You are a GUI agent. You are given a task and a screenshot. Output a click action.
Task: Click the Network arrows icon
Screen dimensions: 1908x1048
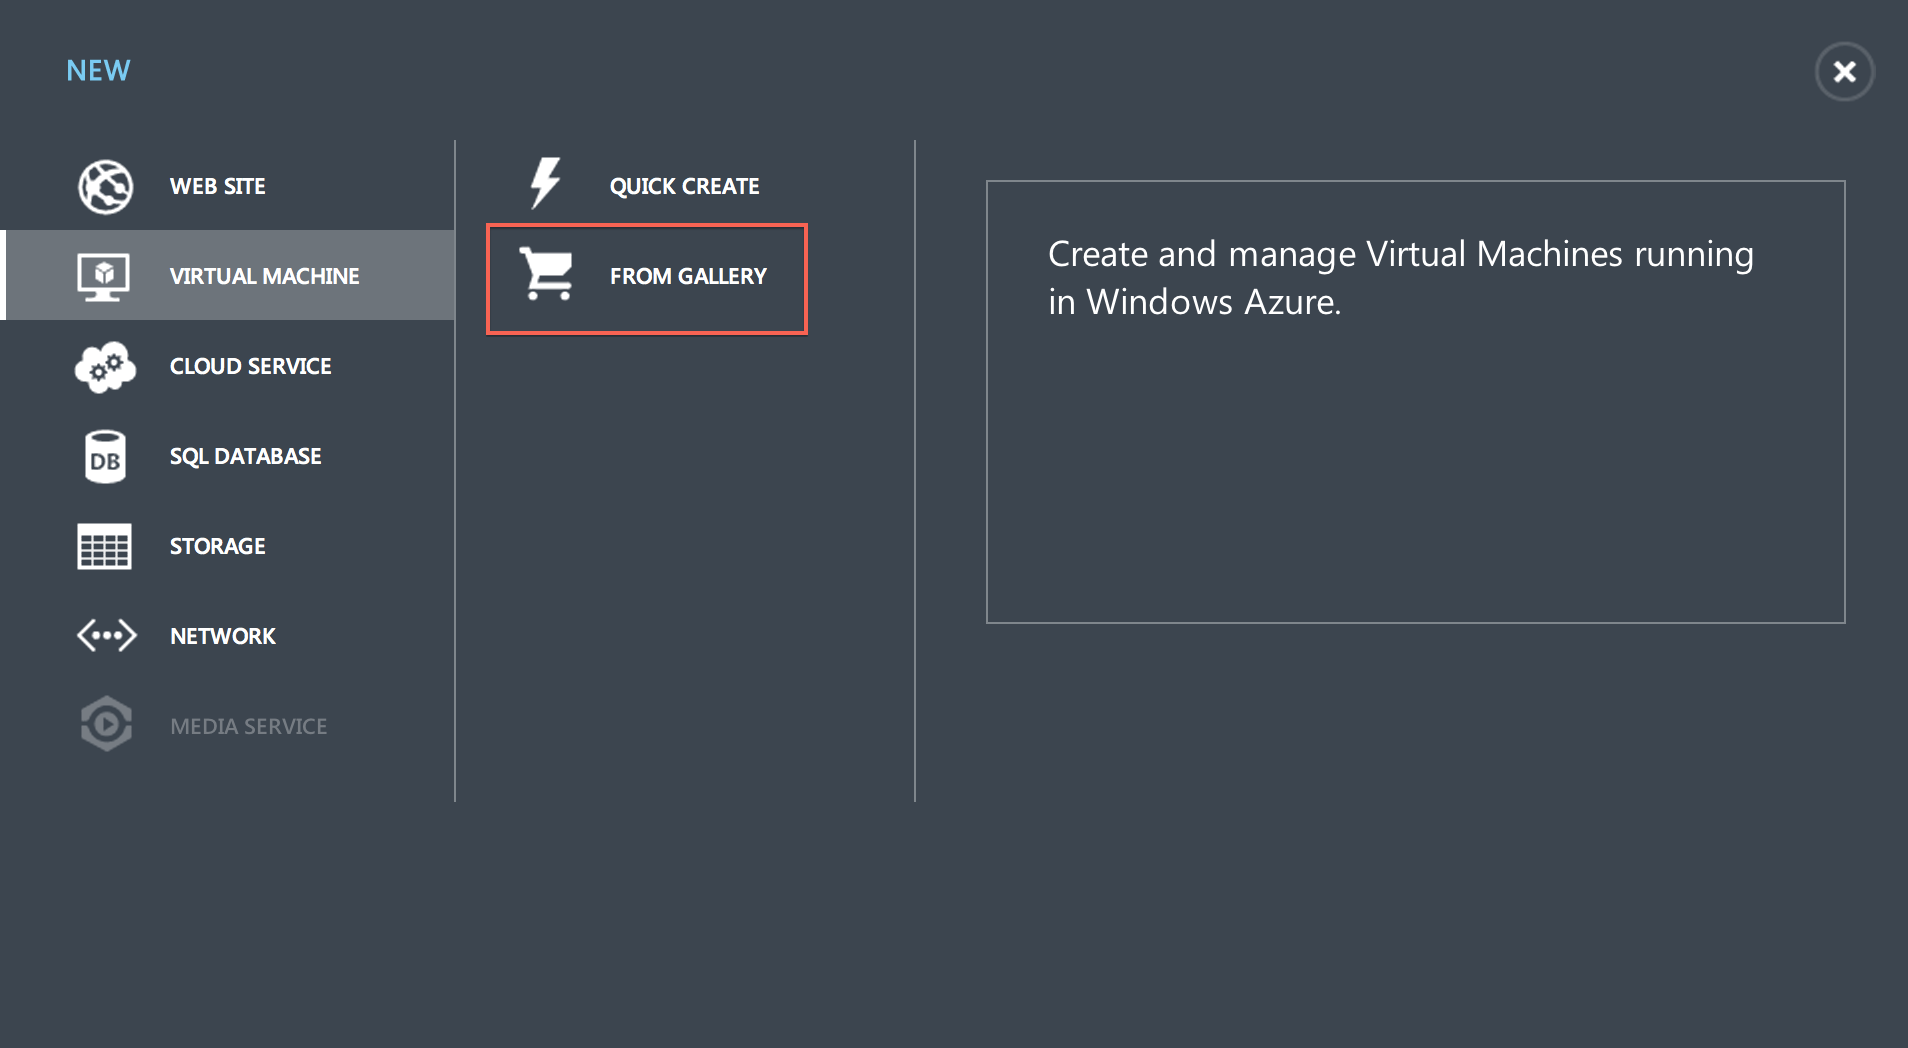coord(106,635)
